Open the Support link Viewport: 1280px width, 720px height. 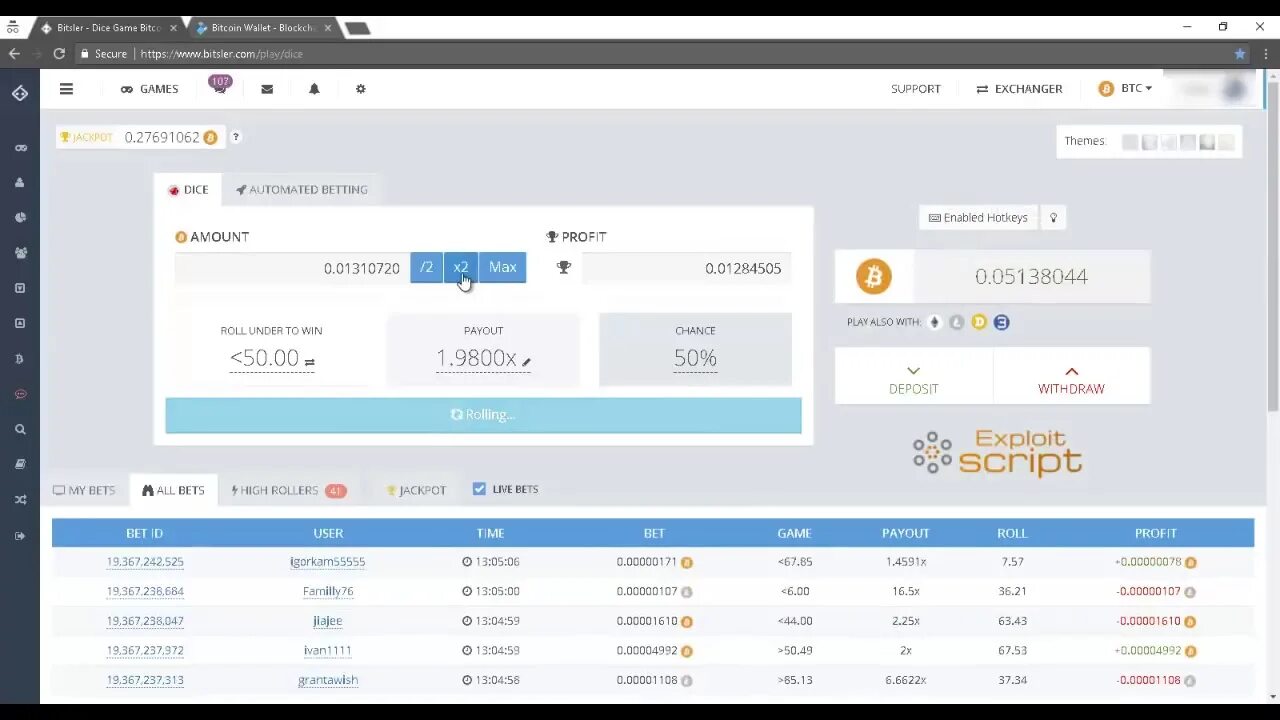pyautogui.click(x=916, y=89)
